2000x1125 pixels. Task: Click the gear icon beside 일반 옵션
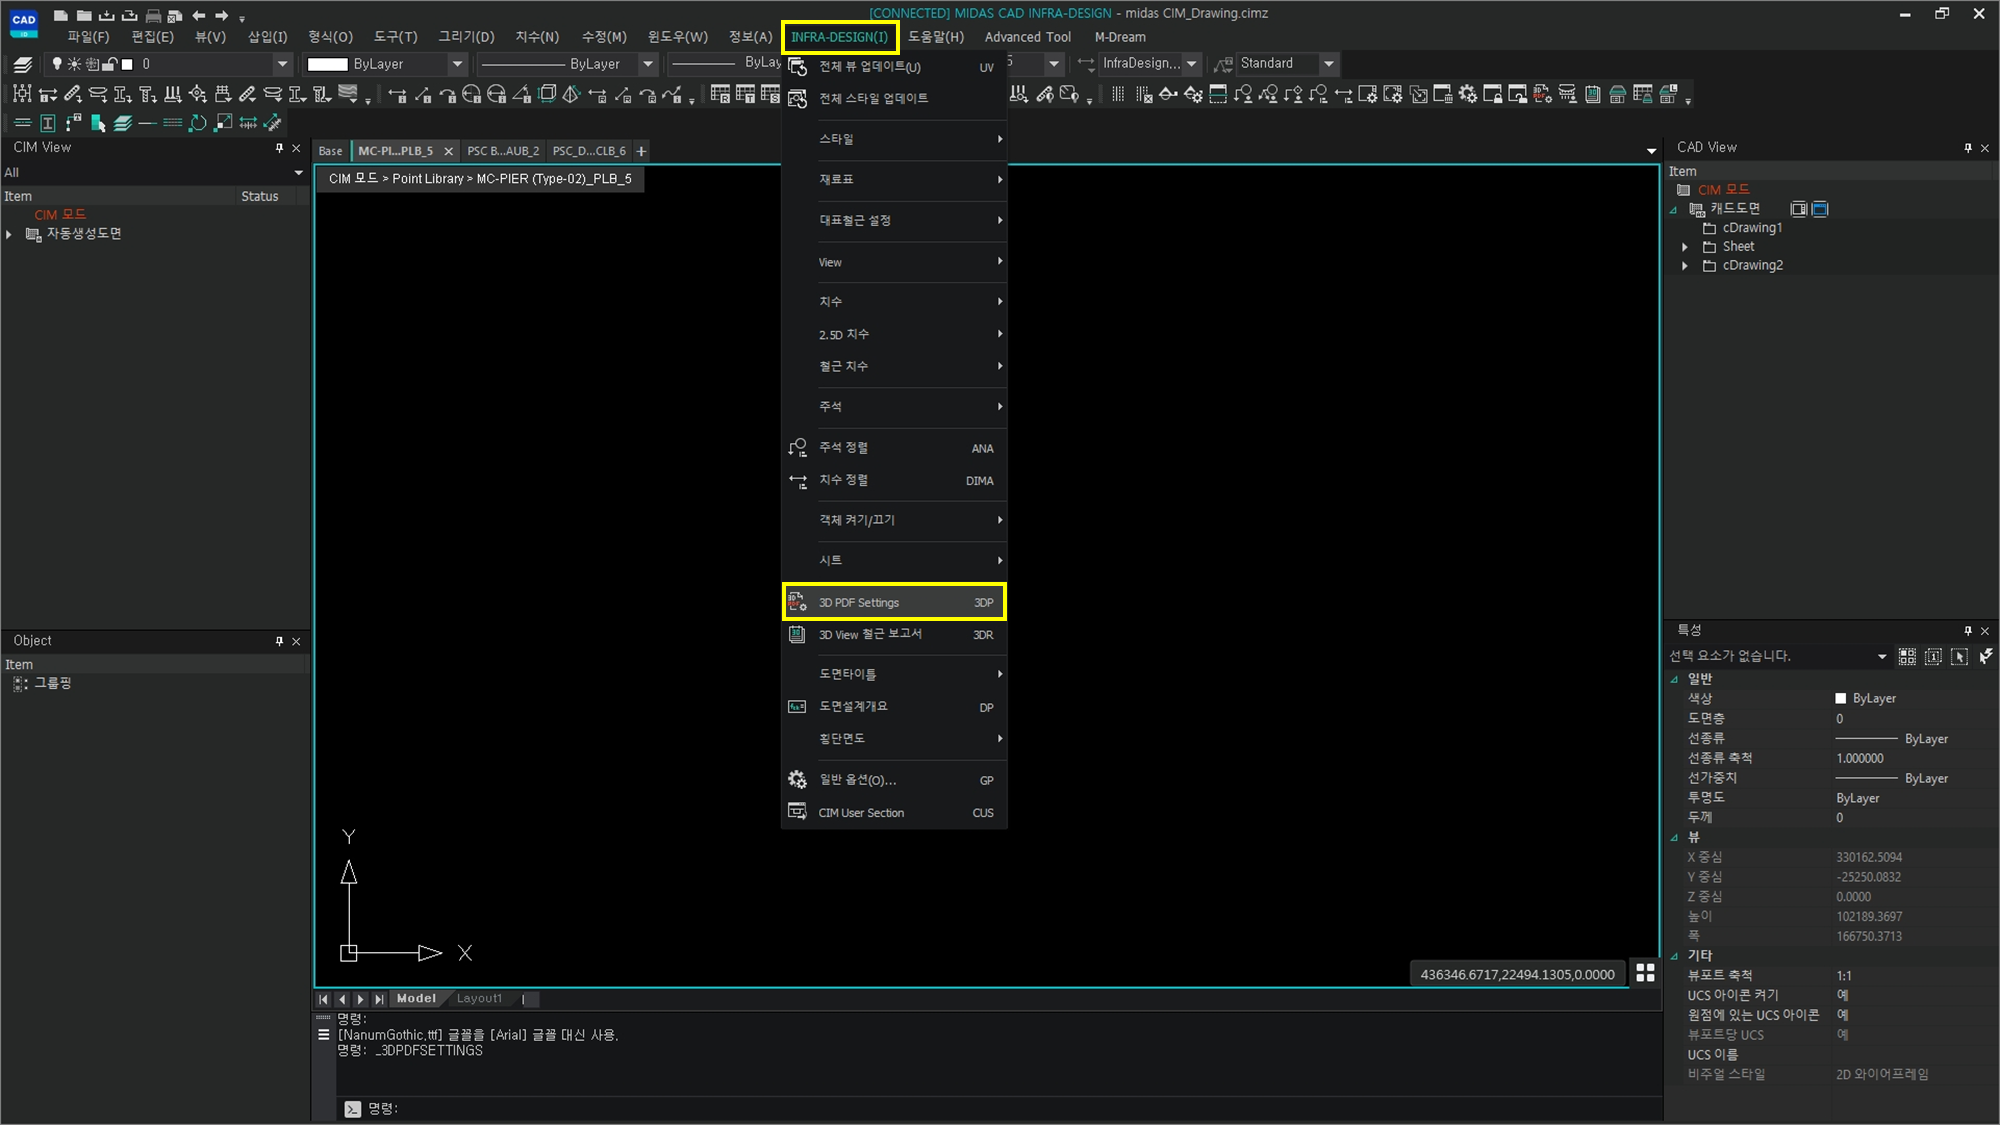click(797, 780)
